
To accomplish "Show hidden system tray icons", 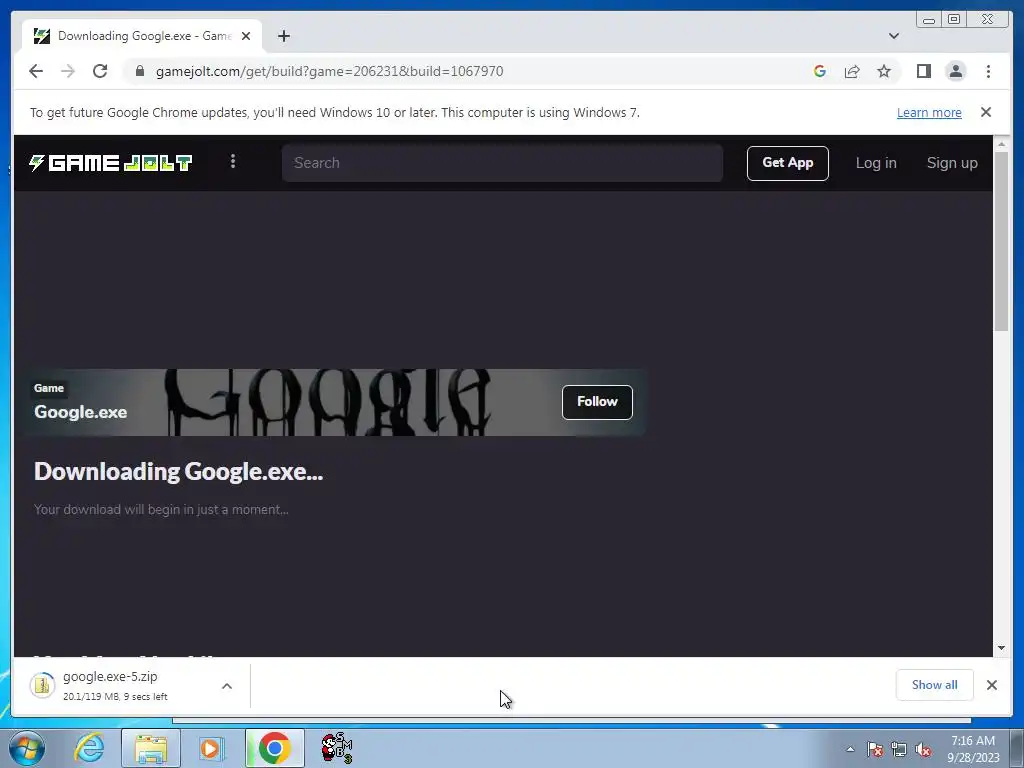I will (x=850, y=749).
